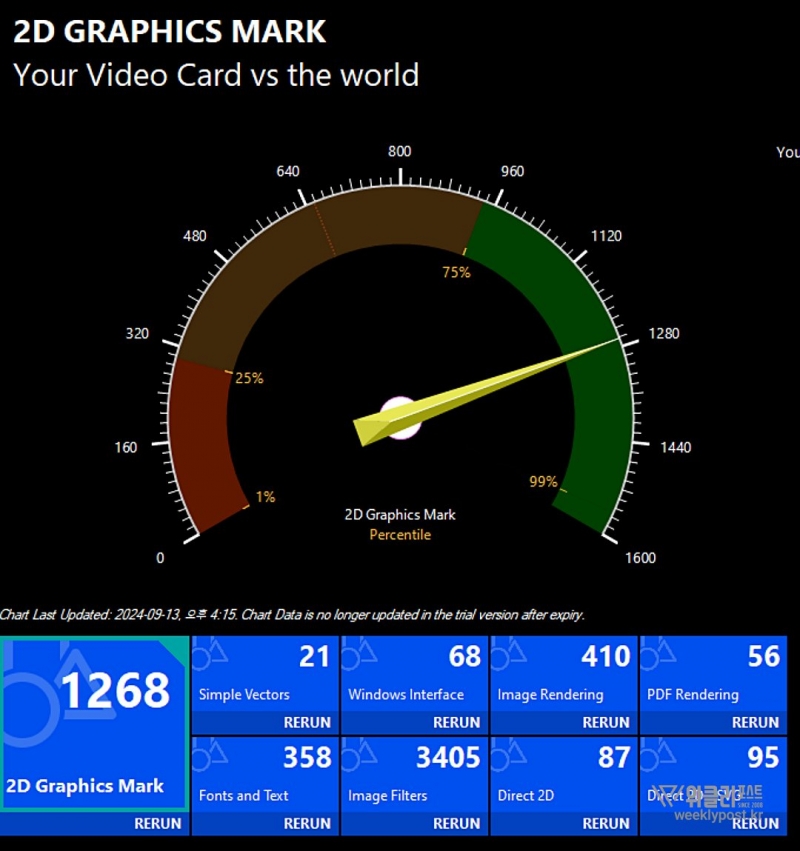
Task: Rerun the Windows Interface test
Action: pos(456,722)
